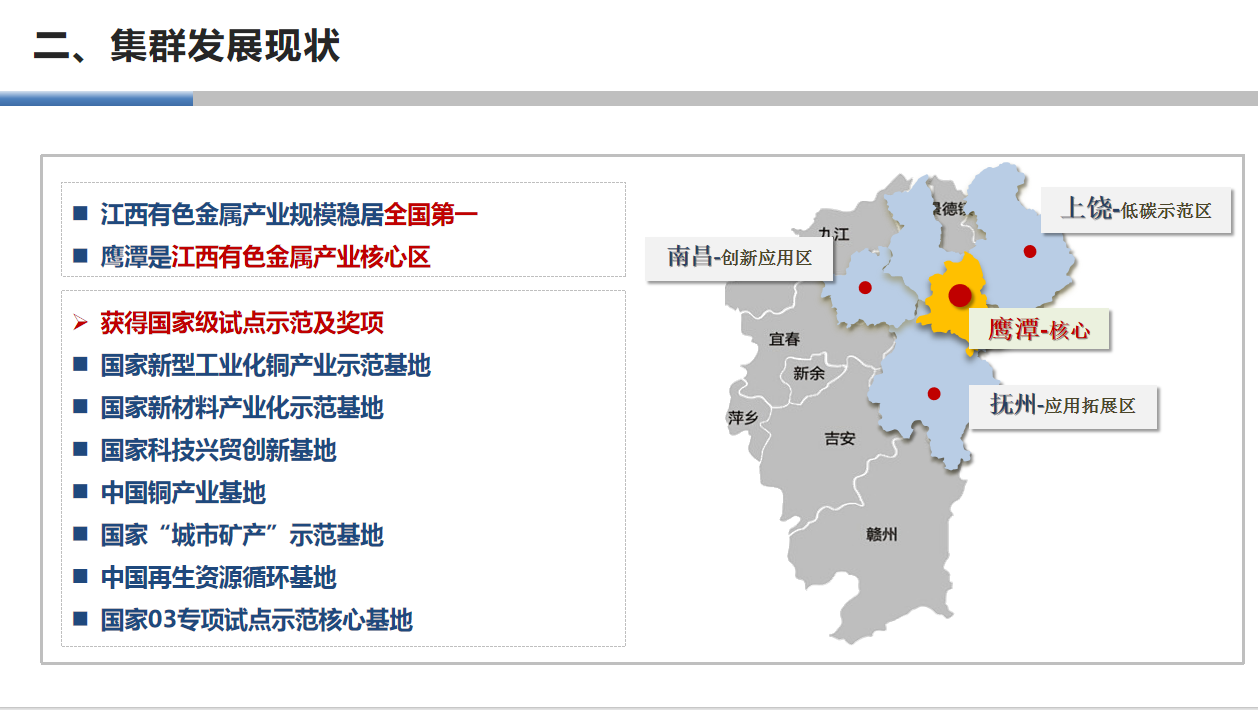Select the 鹰潭-核心 callout label
The image size is (1258, 710).
point(1039,329)
